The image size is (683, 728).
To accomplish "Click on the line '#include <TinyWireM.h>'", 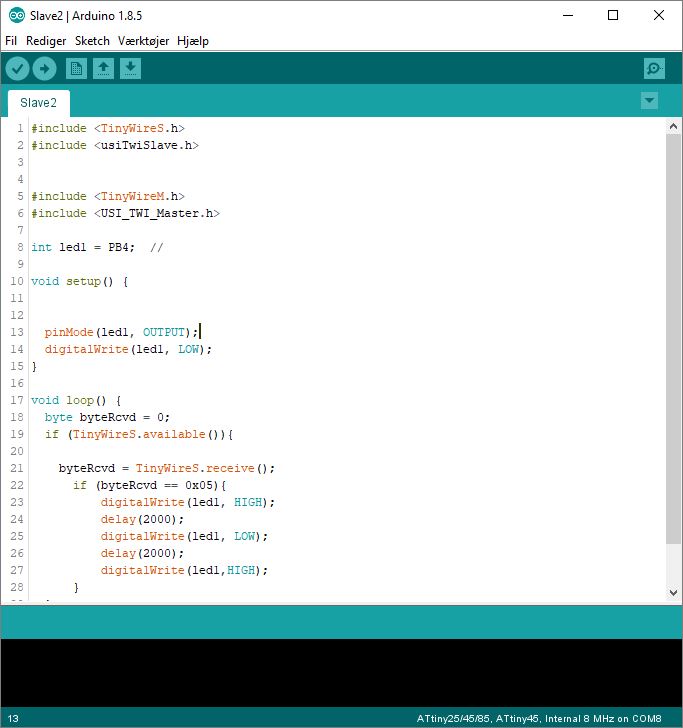I will (x=108, y=196).
